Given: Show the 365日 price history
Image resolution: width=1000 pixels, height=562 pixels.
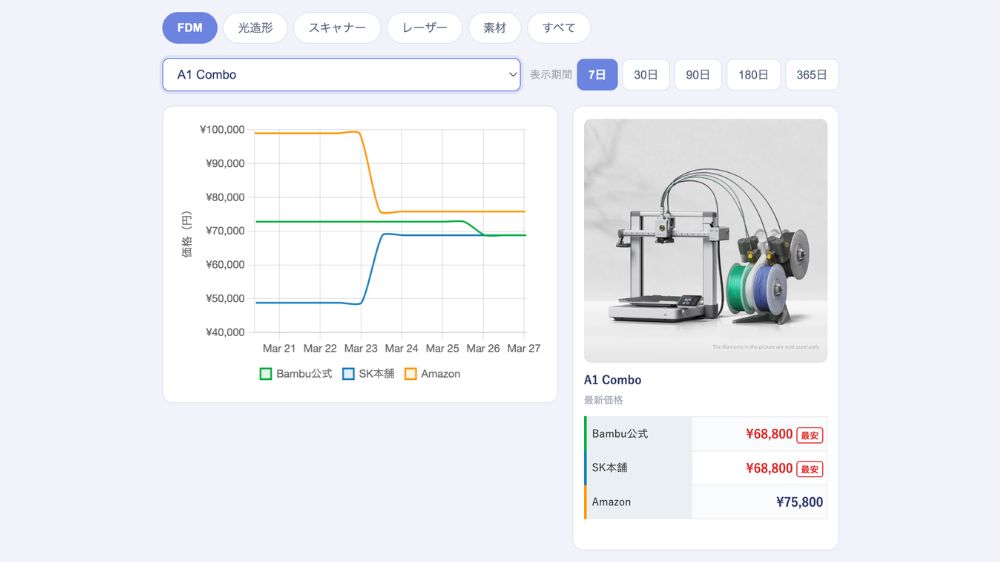Looking at the screenshot, I should (812, 75).
